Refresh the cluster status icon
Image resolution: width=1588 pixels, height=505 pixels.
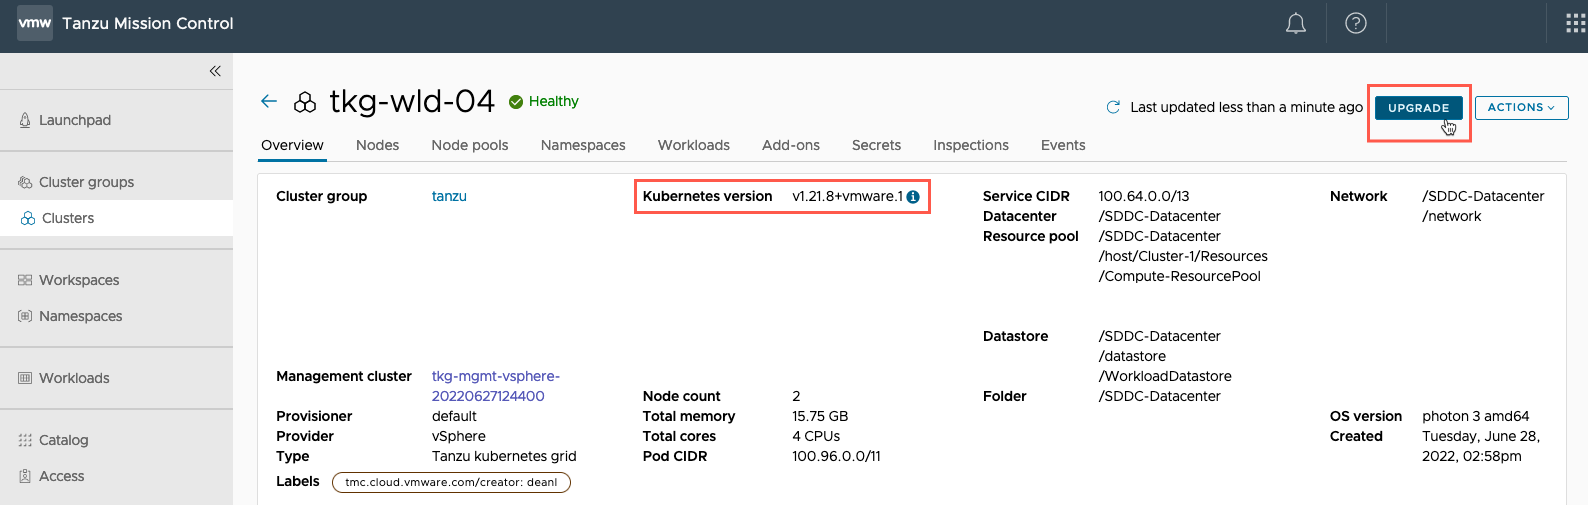[x=1113, y=107]
